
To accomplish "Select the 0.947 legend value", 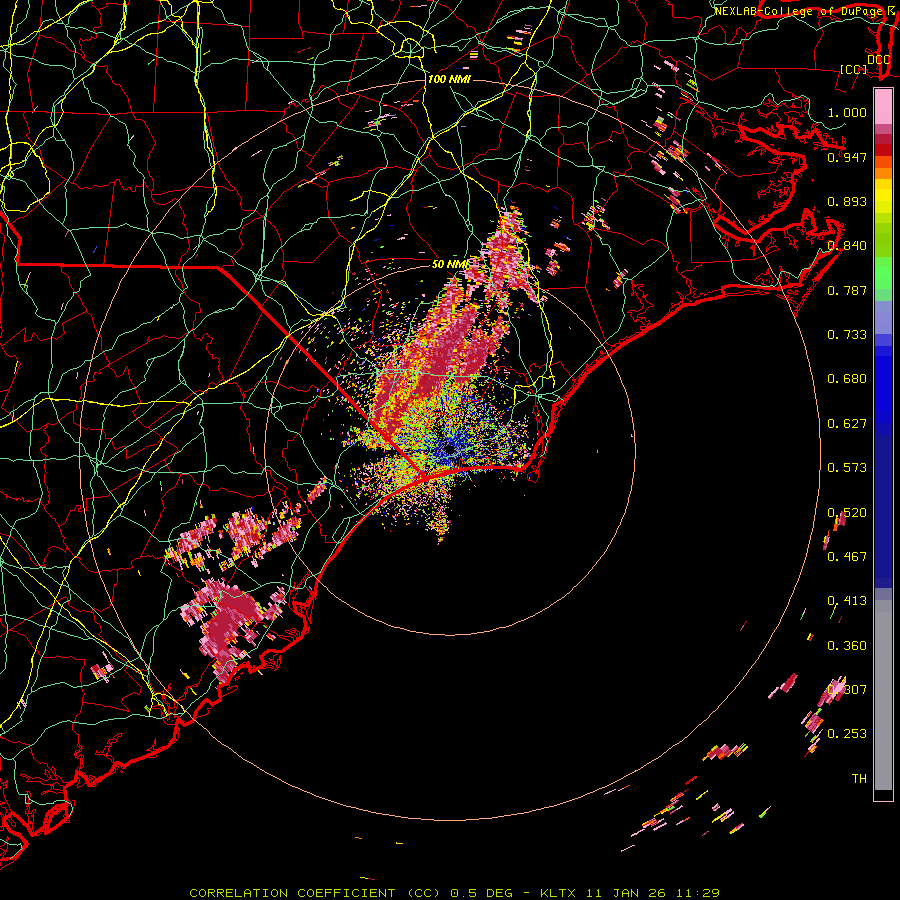I will click(x=847, y=157).
